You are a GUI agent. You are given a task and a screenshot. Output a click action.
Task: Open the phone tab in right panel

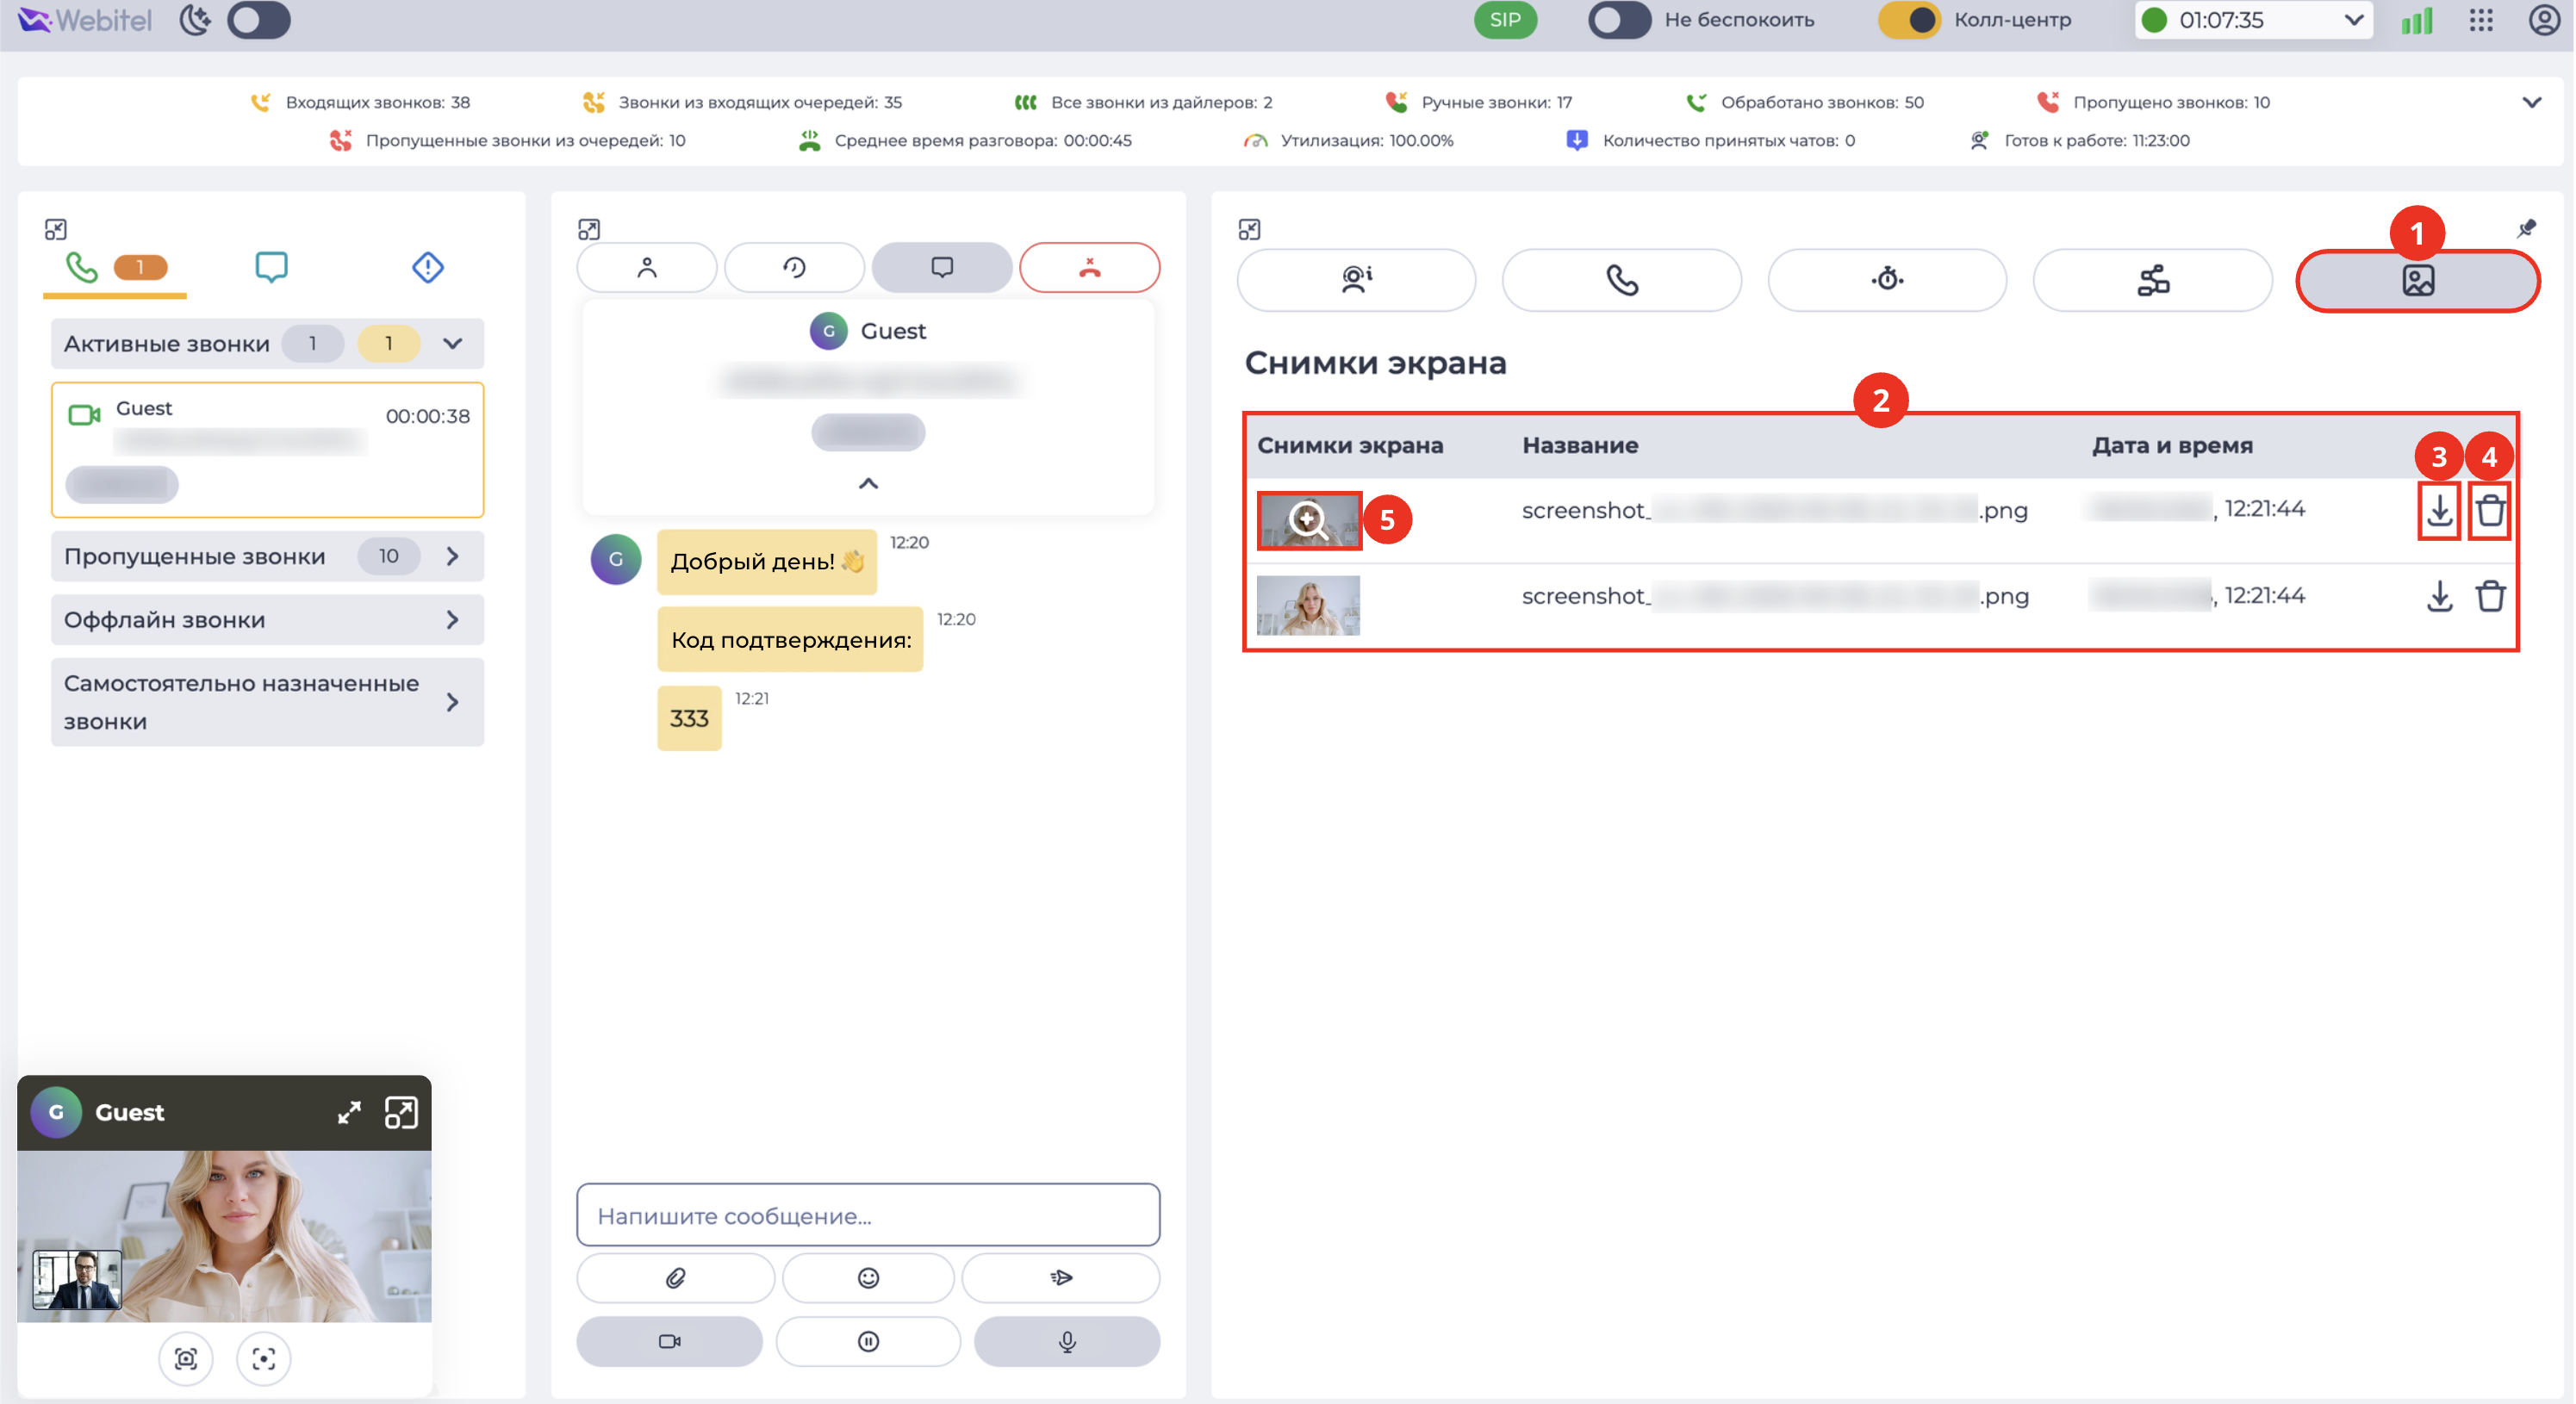coord(1622,280)
